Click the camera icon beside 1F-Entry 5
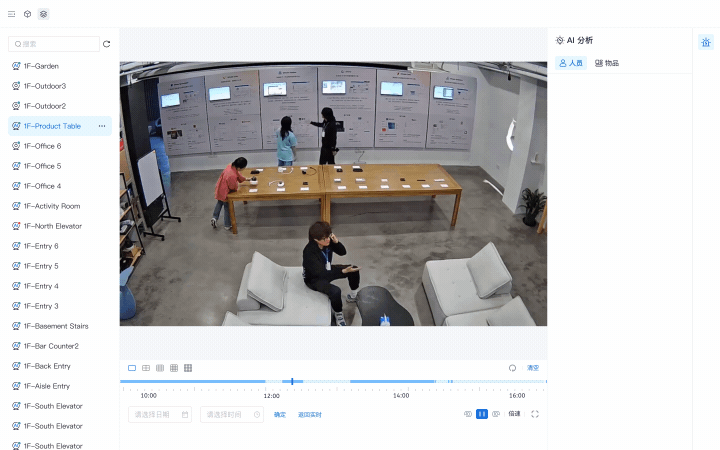Image resolution: width=720 pixels, height=450 pixels. click(x=16, y=266)
